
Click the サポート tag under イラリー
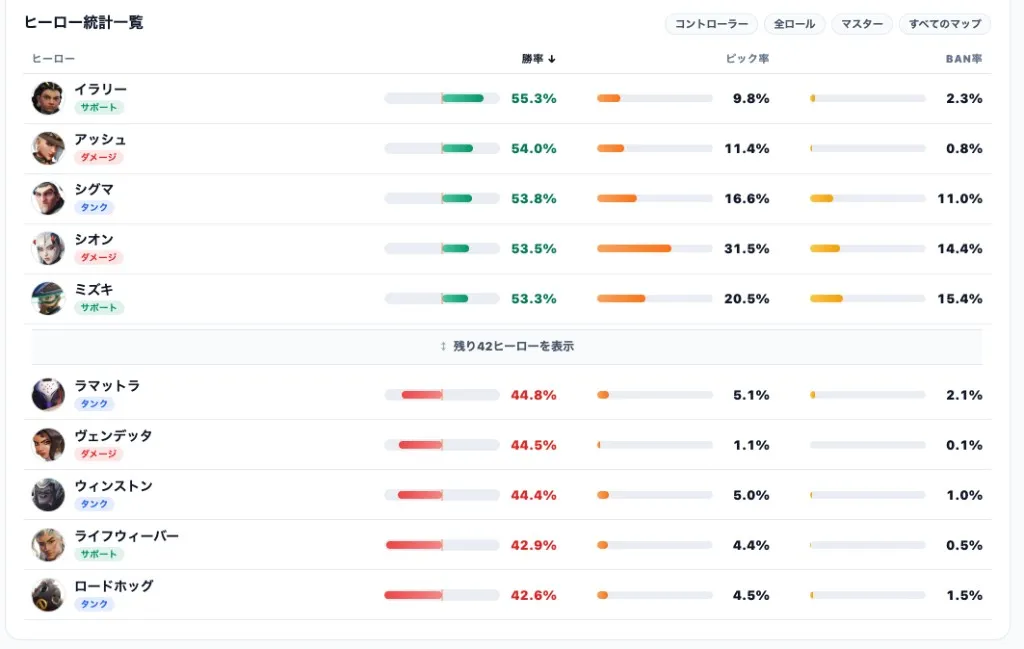pyautogui.click(x=99, y=108)
